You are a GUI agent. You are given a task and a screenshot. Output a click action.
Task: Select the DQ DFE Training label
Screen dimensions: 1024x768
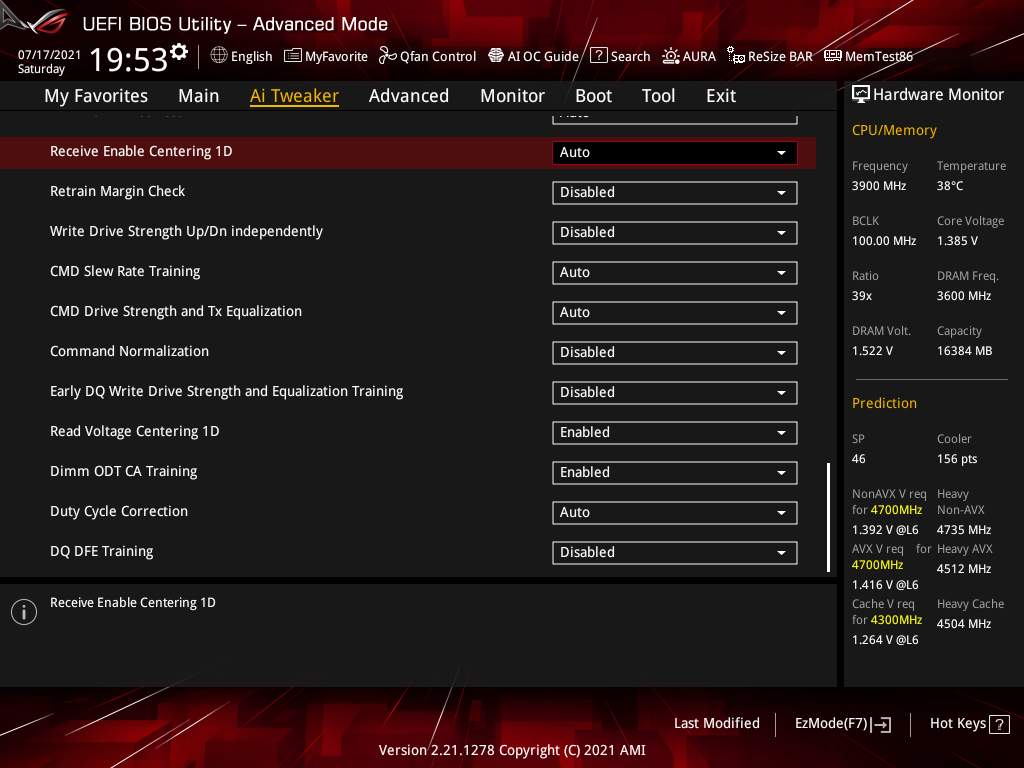coord(102,551)
